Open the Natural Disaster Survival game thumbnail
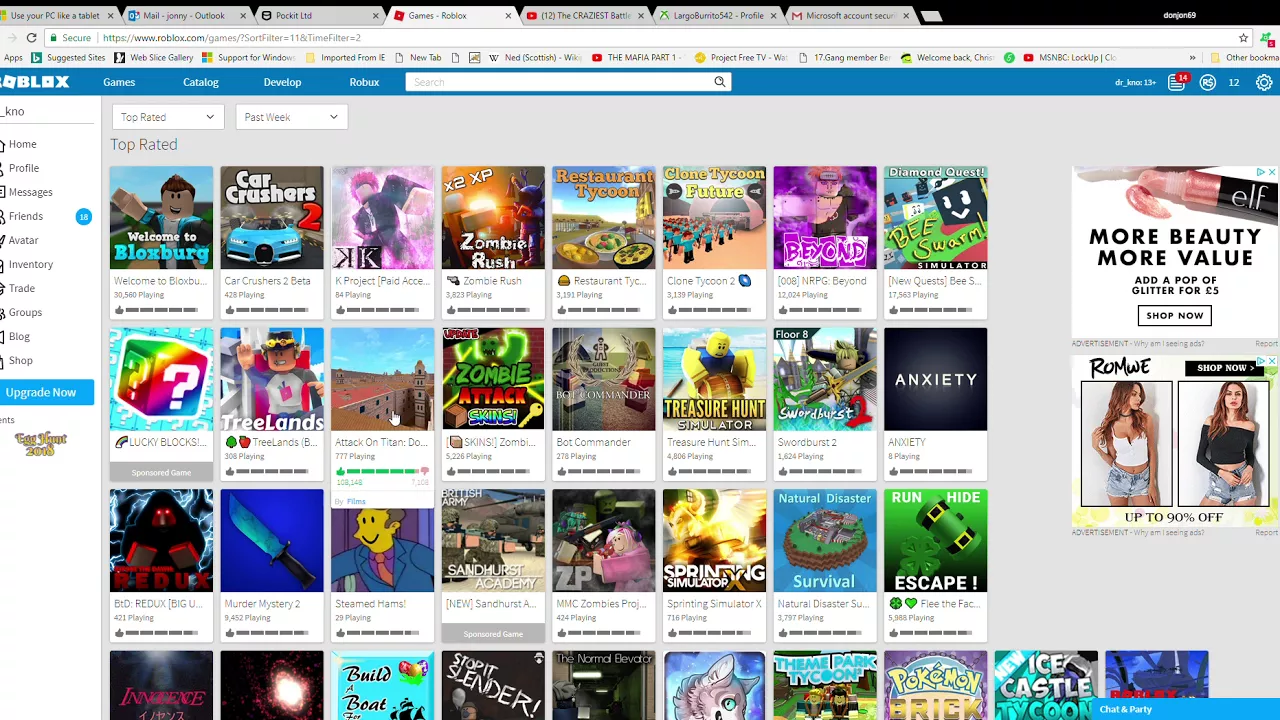Screen dimensions: 1280x720 coord(825,541)
